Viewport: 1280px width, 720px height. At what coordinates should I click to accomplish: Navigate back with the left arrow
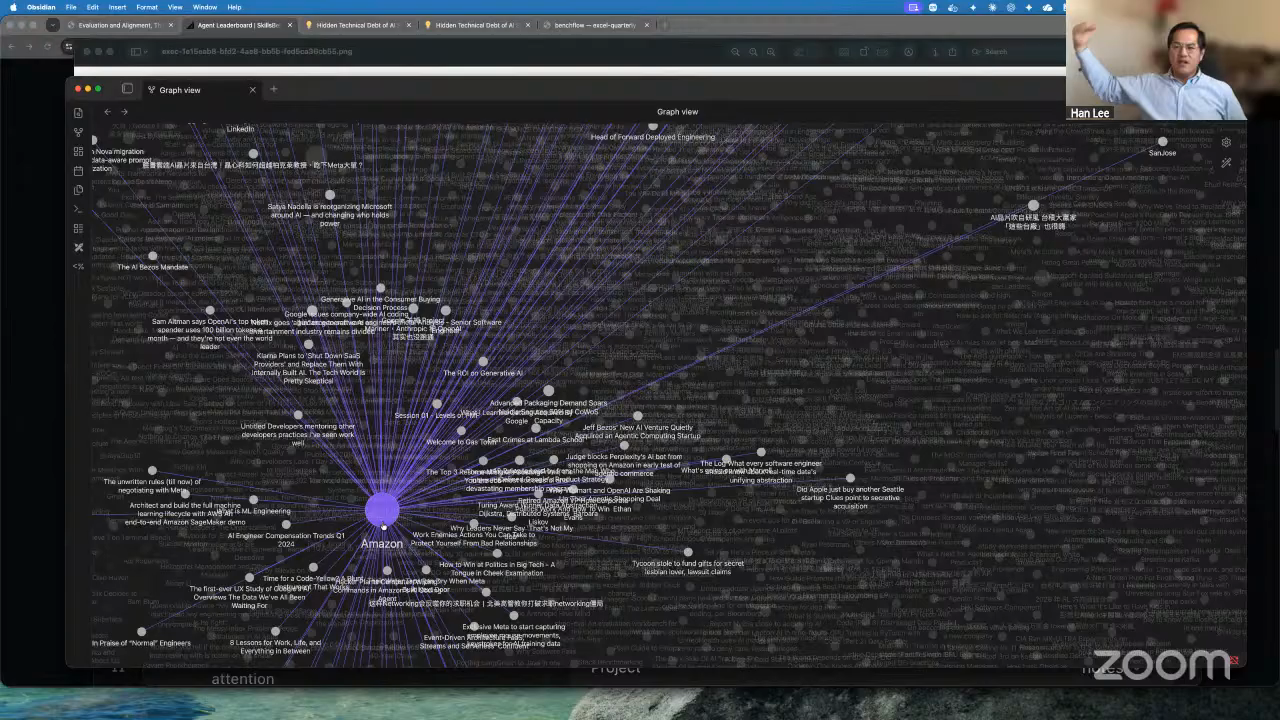(x=108, y=112)
